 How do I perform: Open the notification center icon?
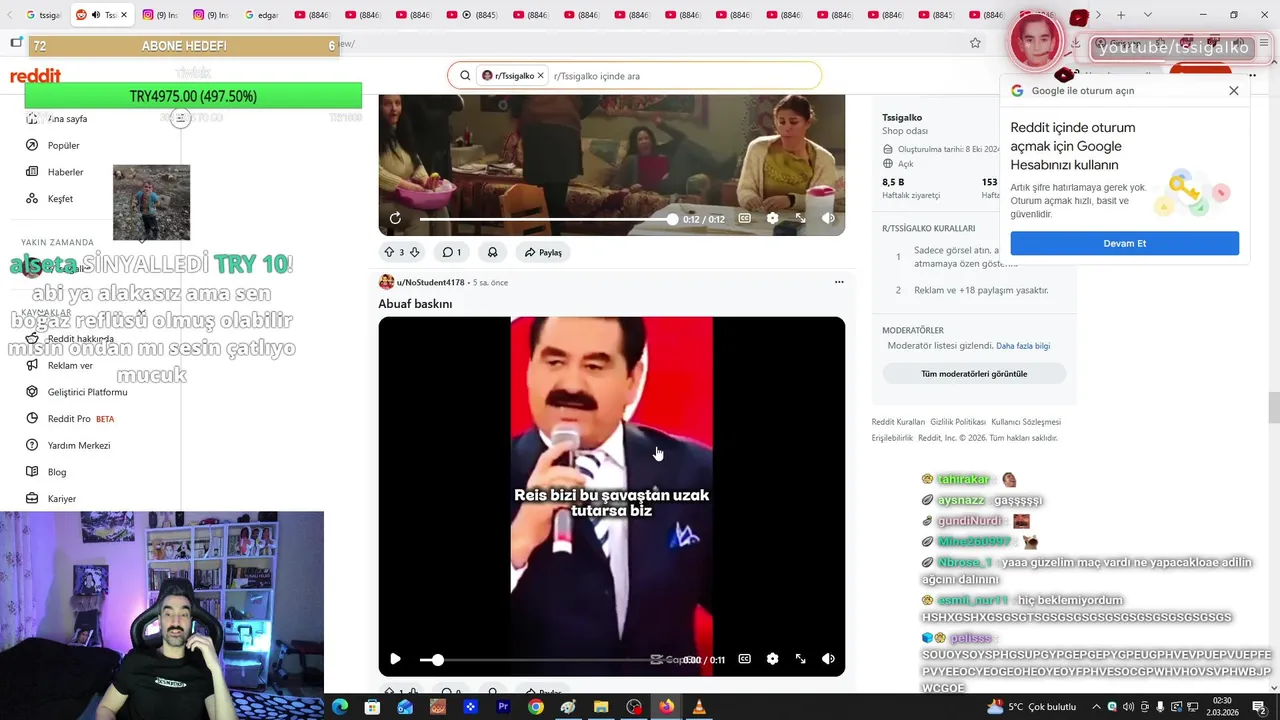(1259, 707)
